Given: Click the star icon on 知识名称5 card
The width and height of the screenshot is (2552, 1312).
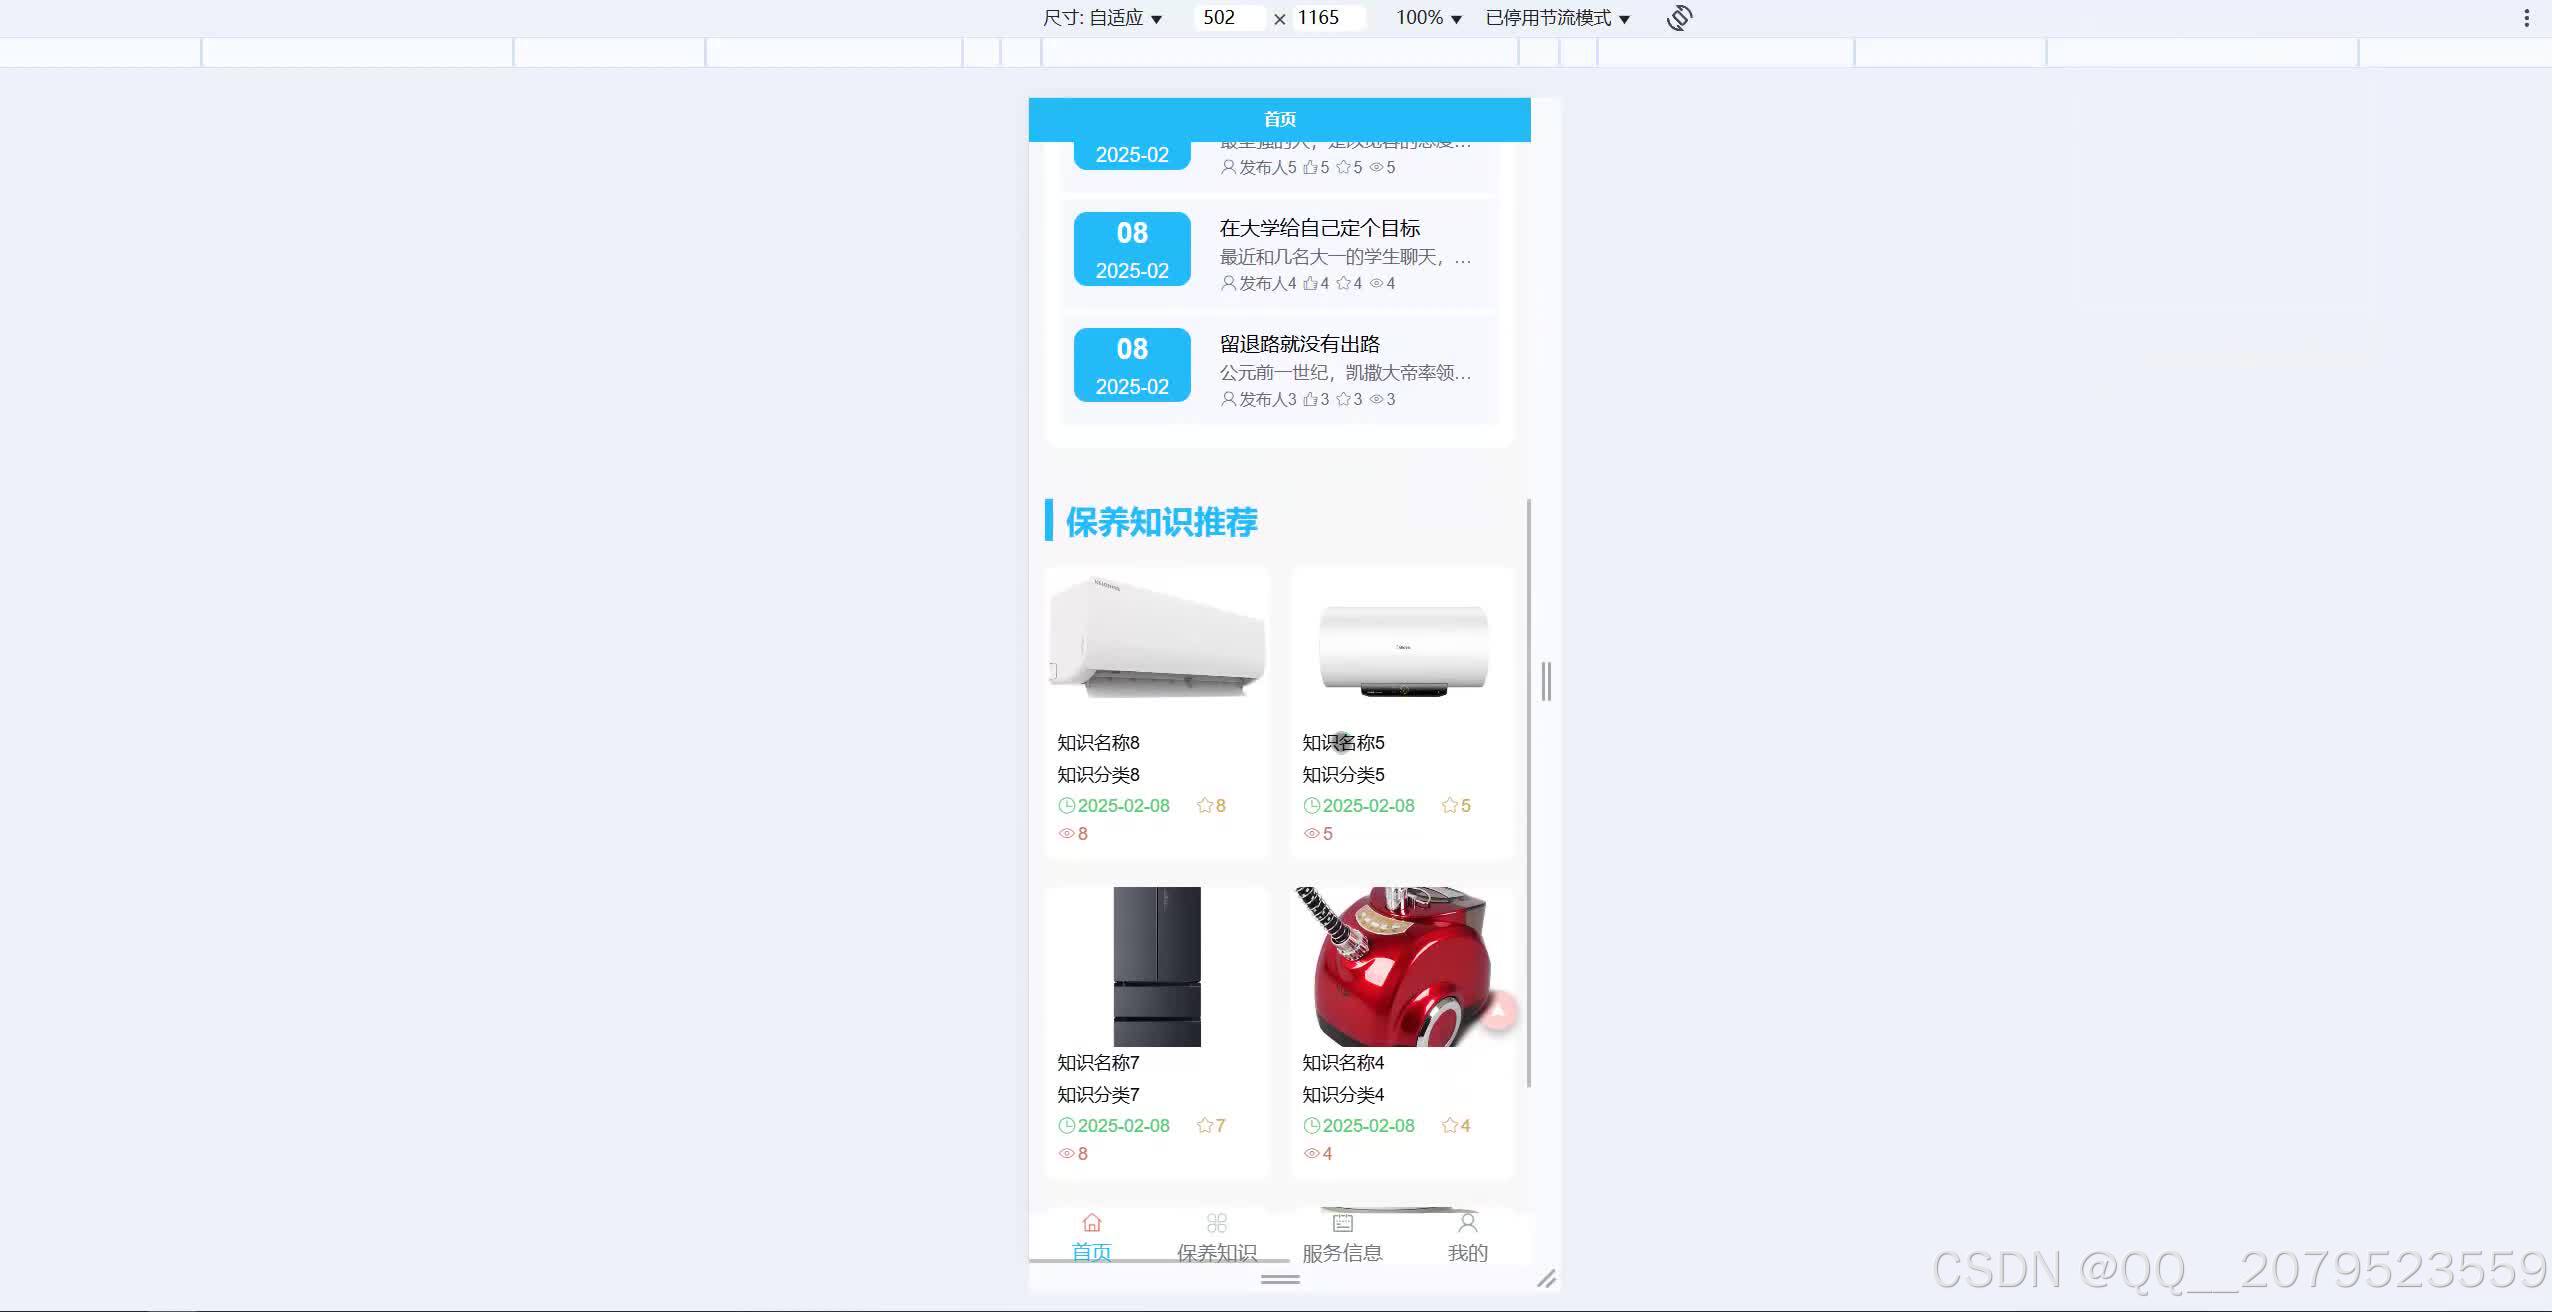Looking at the screenshot, I should point(1449,805).
